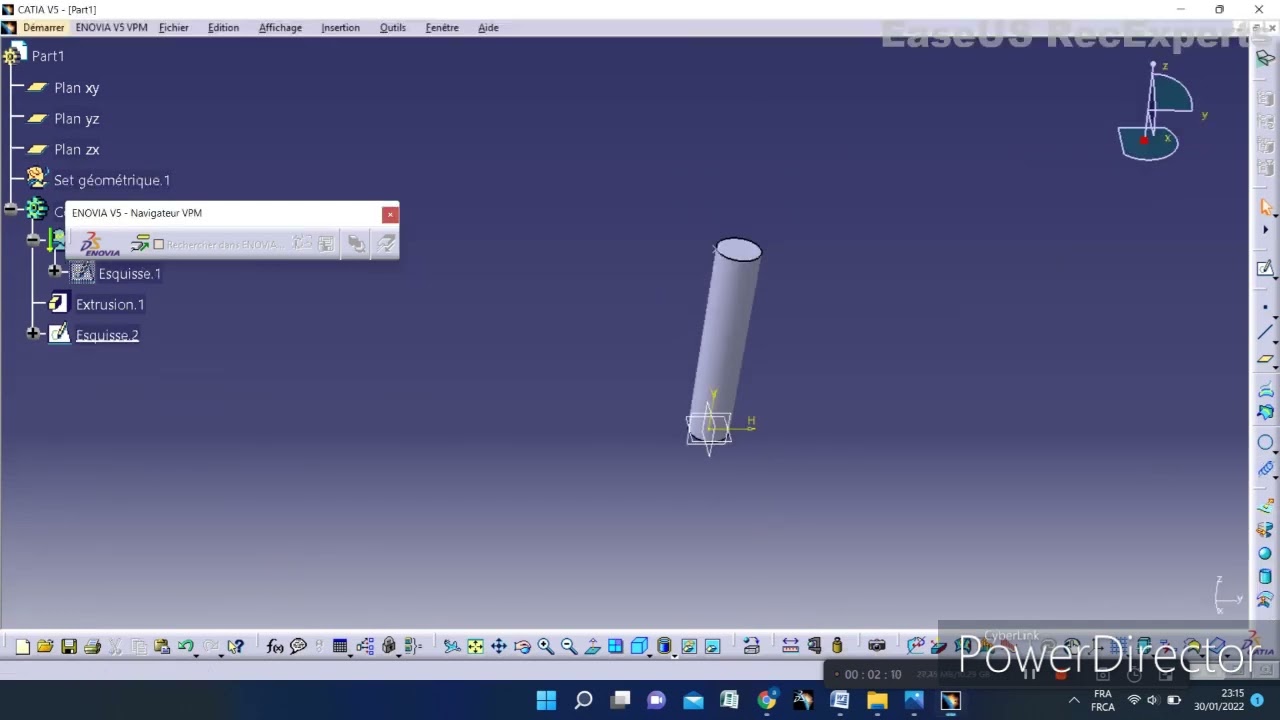Image resolution: width=1280 pixels, height=720 pixels.
Task: Select Plan zx in the tree
Action: 76,150
